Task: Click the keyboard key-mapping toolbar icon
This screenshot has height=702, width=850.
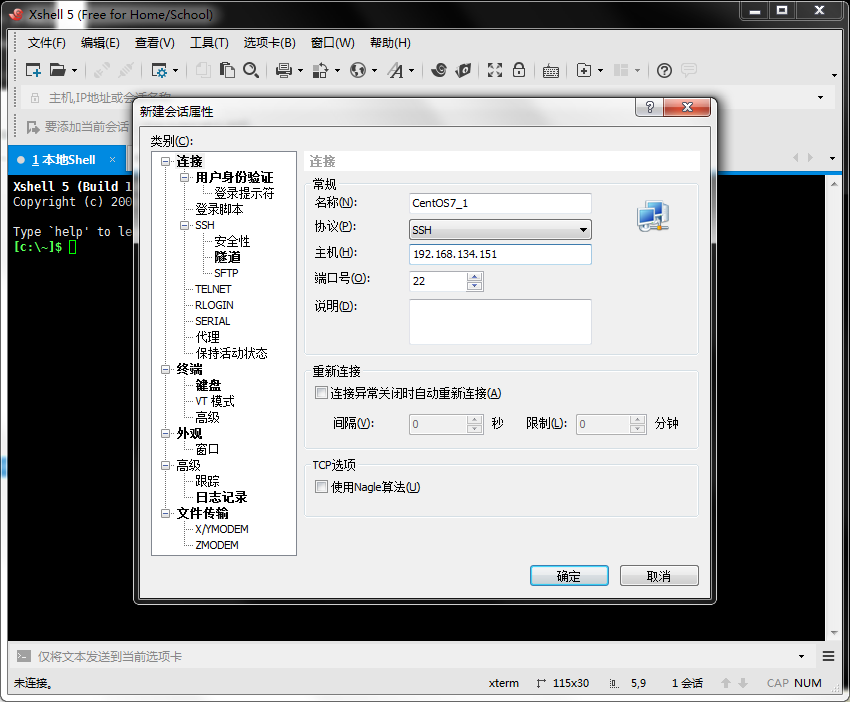Action: pos(551,71)
